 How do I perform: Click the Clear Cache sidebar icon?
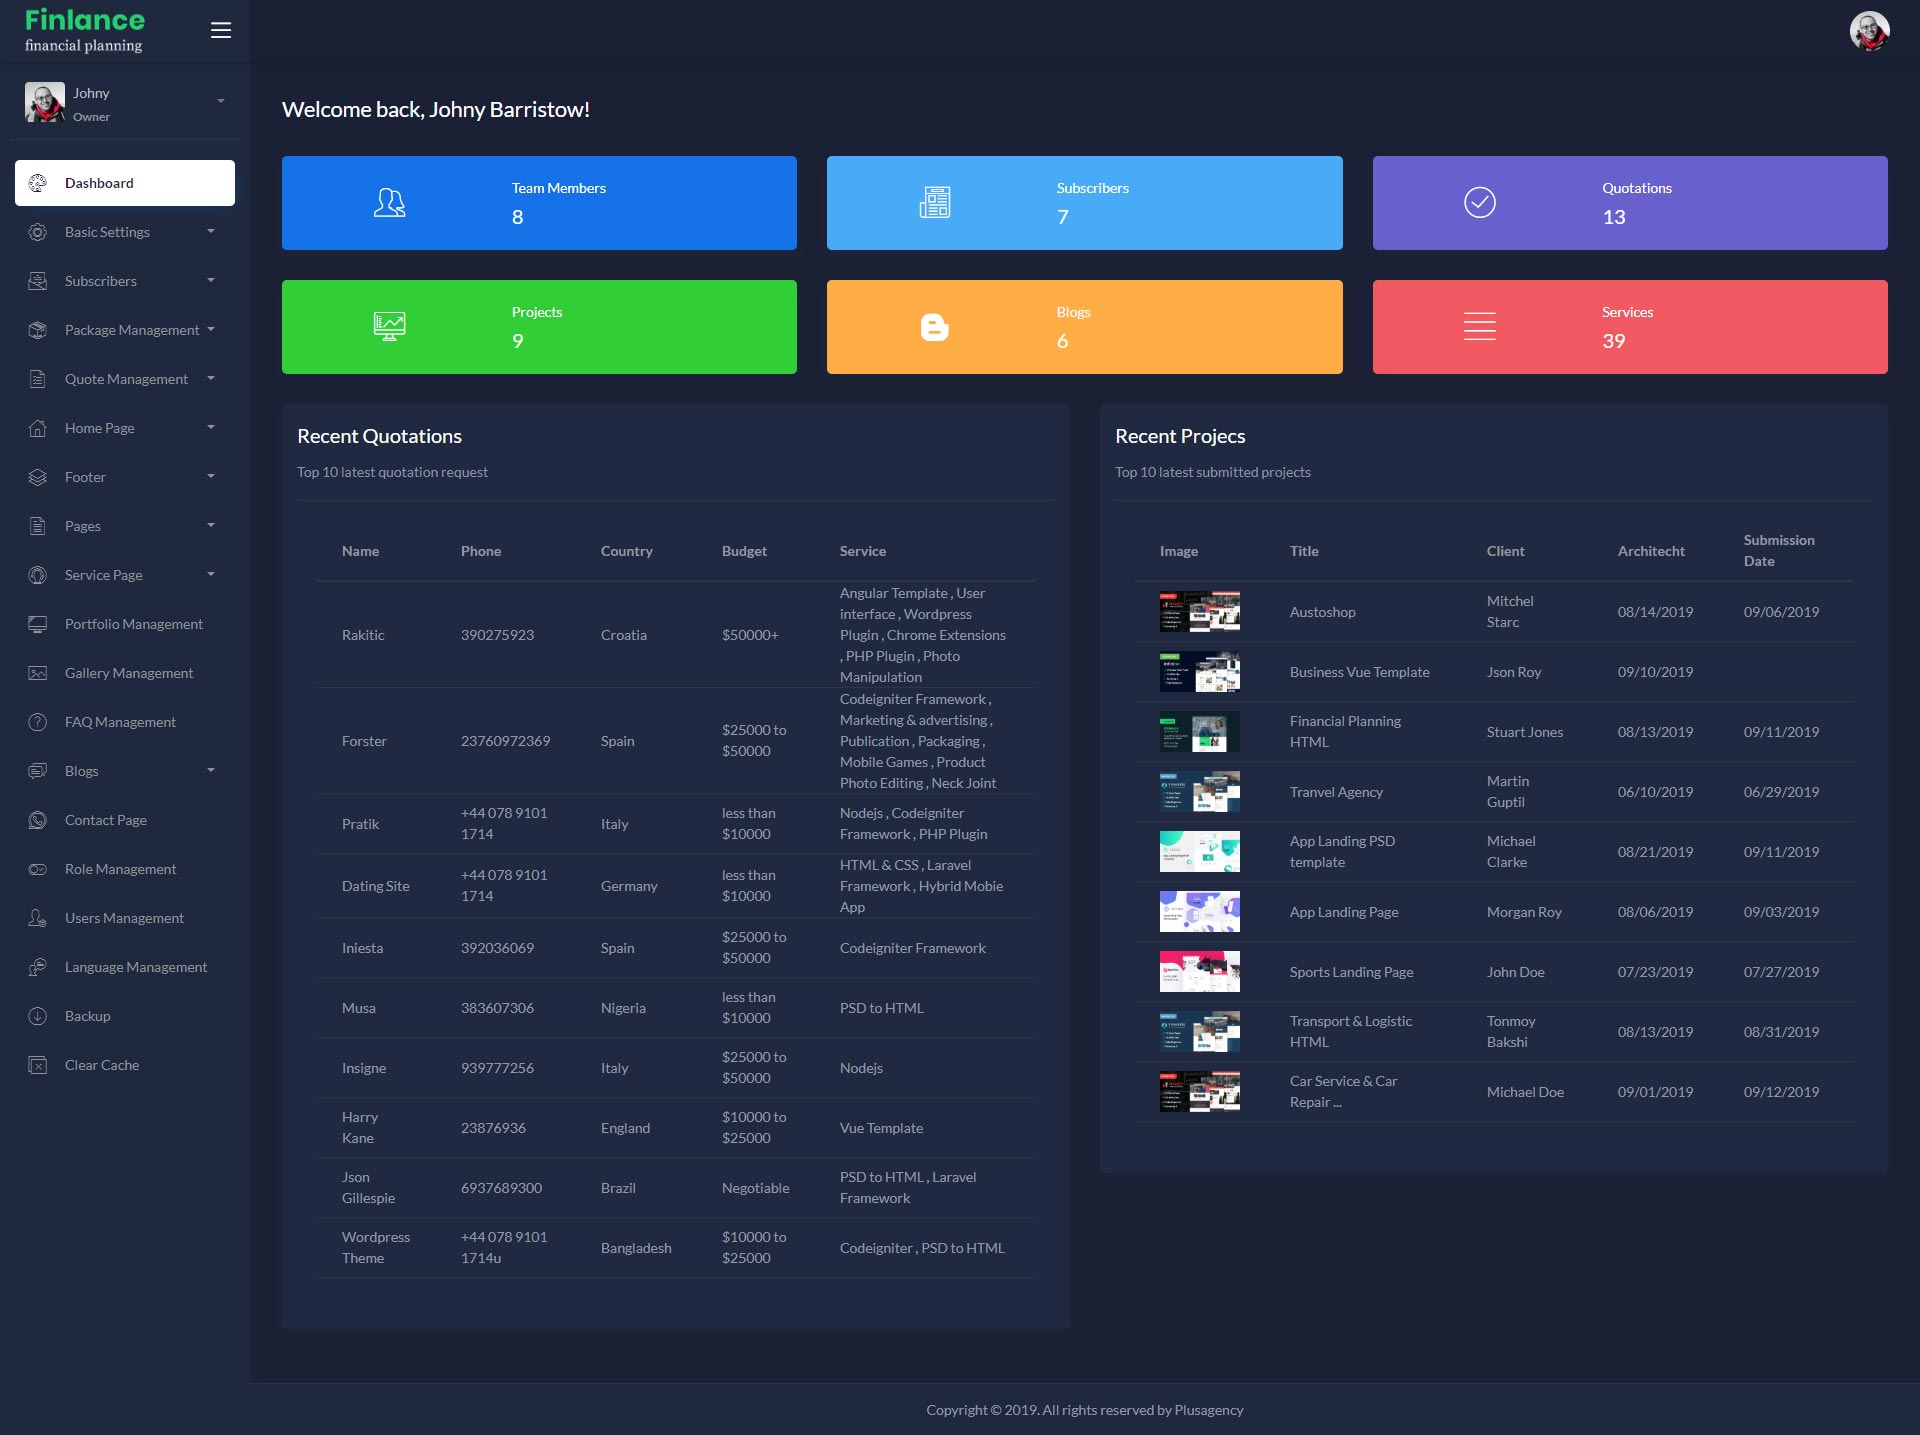pyautogui.click(x=38, y=1065)
